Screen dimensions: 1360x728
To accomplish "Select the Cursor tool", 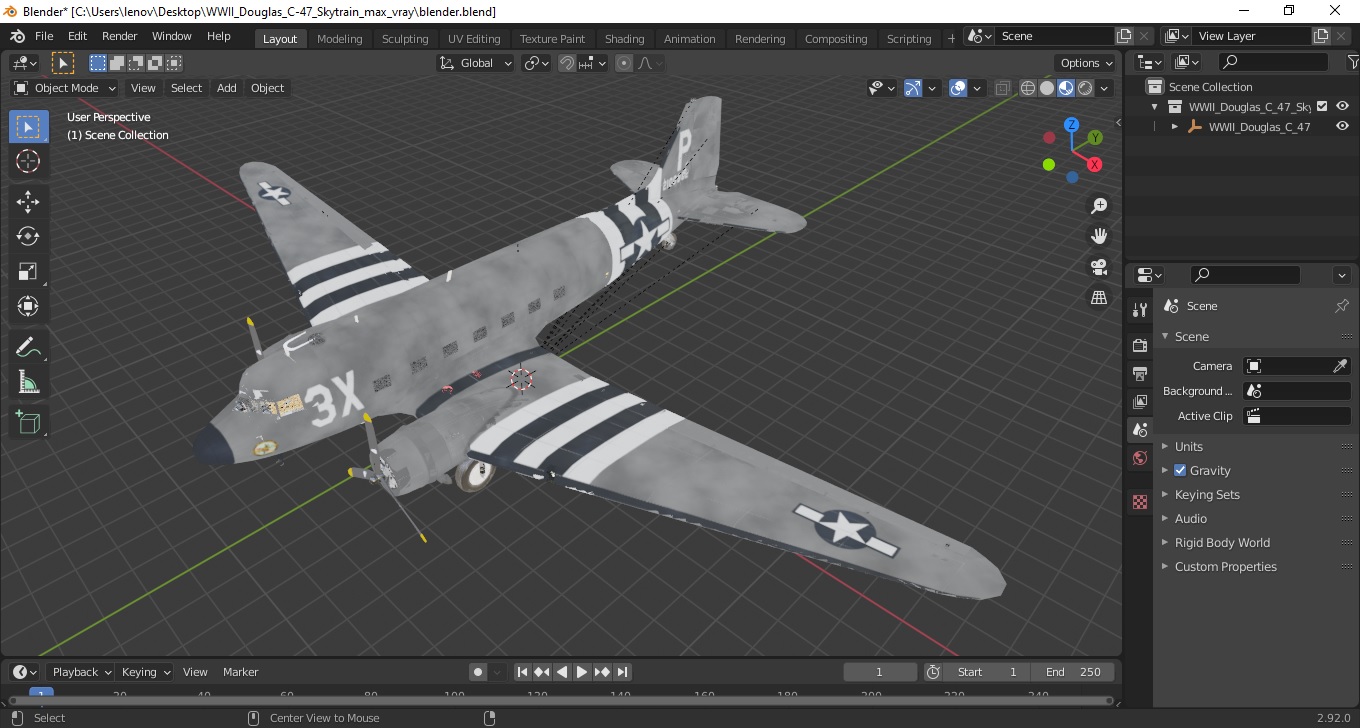I will 28,161.
